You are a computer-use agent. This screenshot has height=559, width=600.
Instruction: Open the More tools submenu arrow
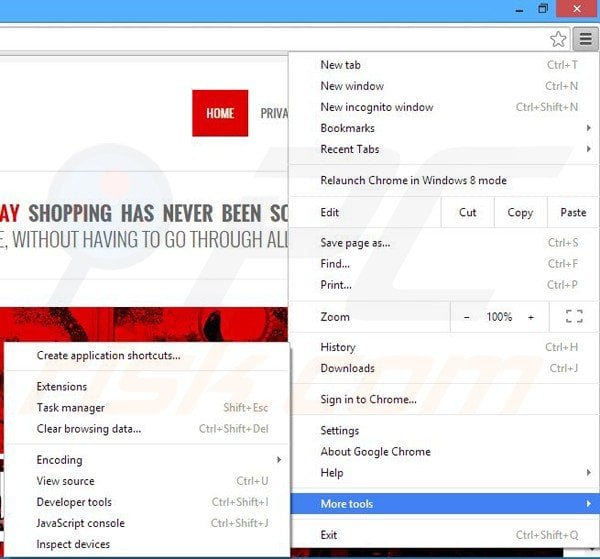pyautogui.click(x=589, y=504)
